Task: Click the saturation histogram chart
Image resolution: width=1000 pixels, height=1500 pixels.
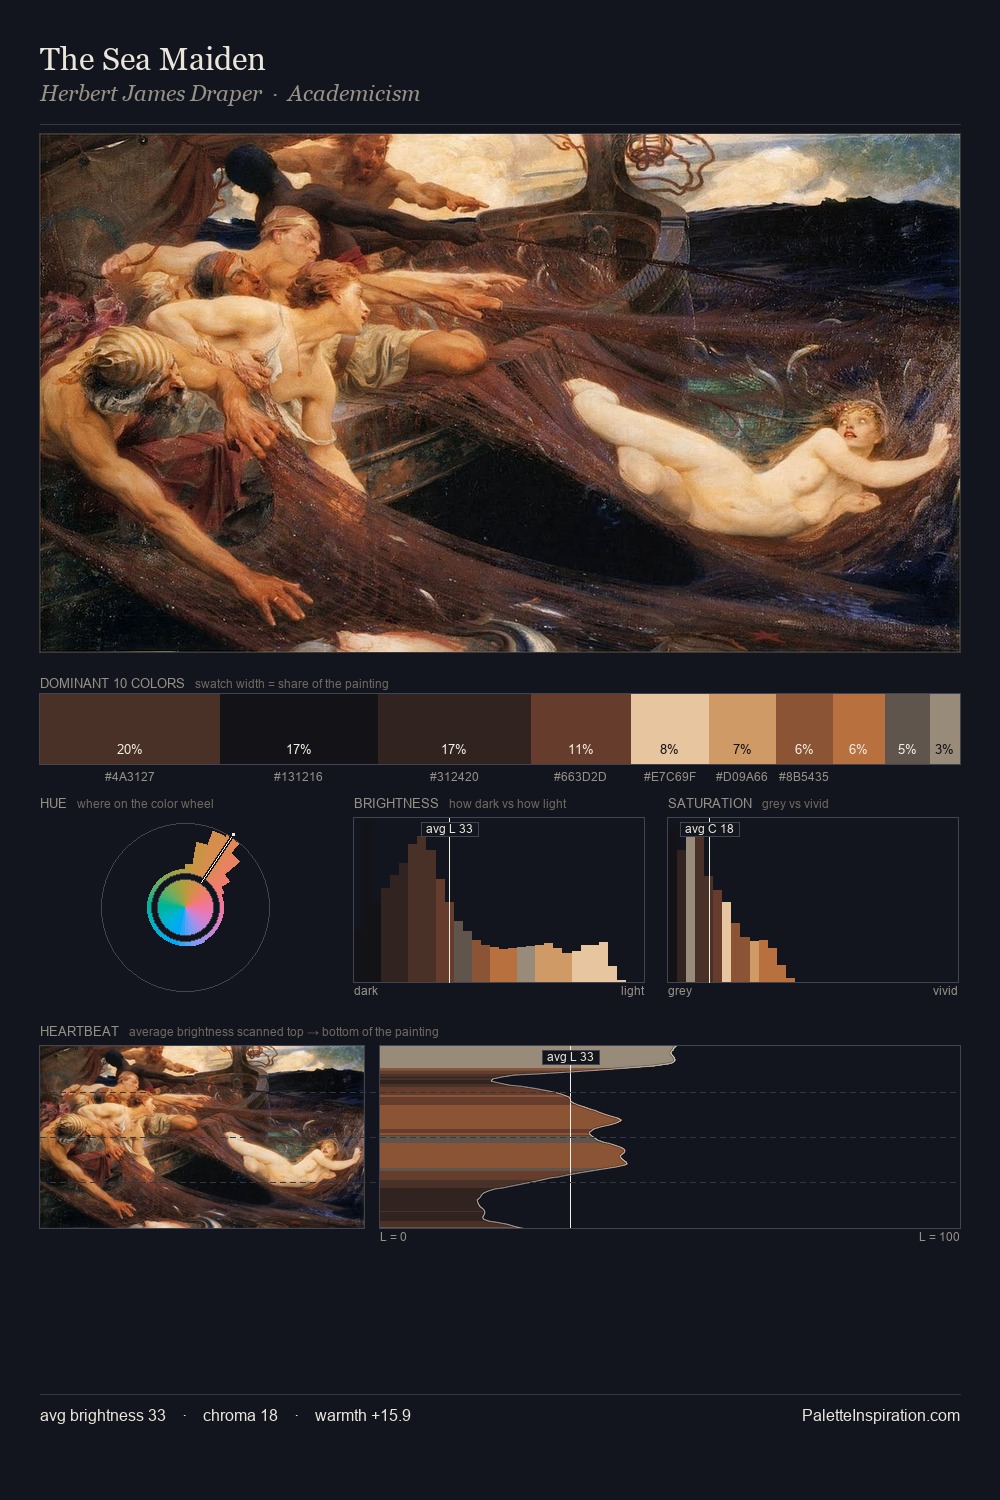Action: coord(813,900)
